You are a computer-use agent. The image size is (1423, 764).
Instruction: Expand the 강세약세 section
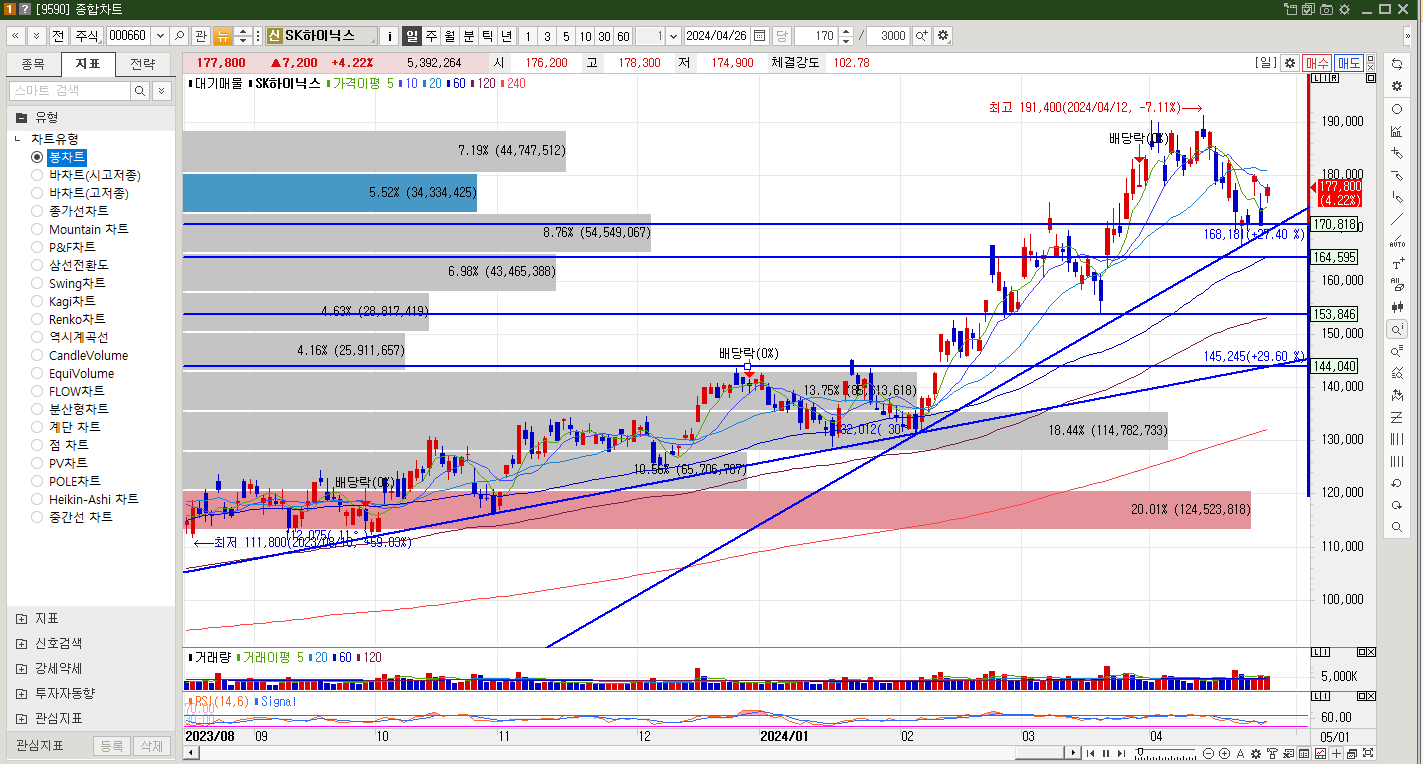point(22,668)
